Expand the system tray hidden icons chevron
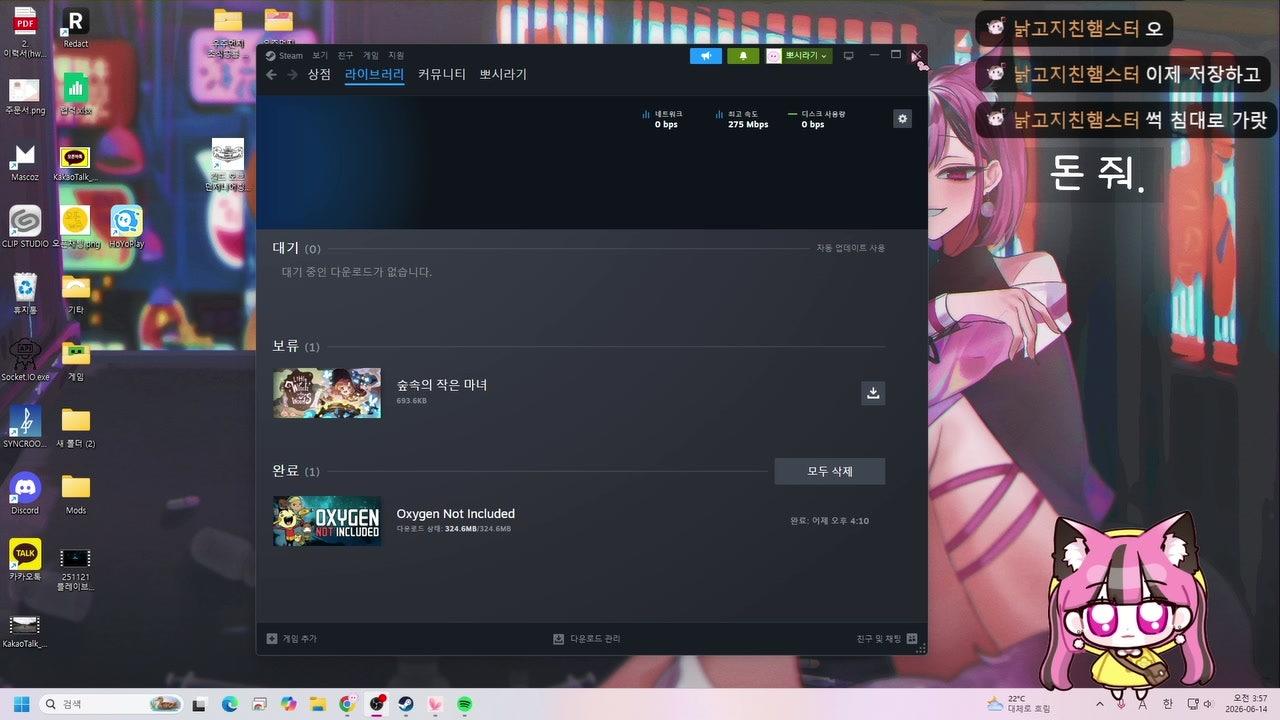The width and height of the screenshot is (1280, 720). coord(1100,704)
